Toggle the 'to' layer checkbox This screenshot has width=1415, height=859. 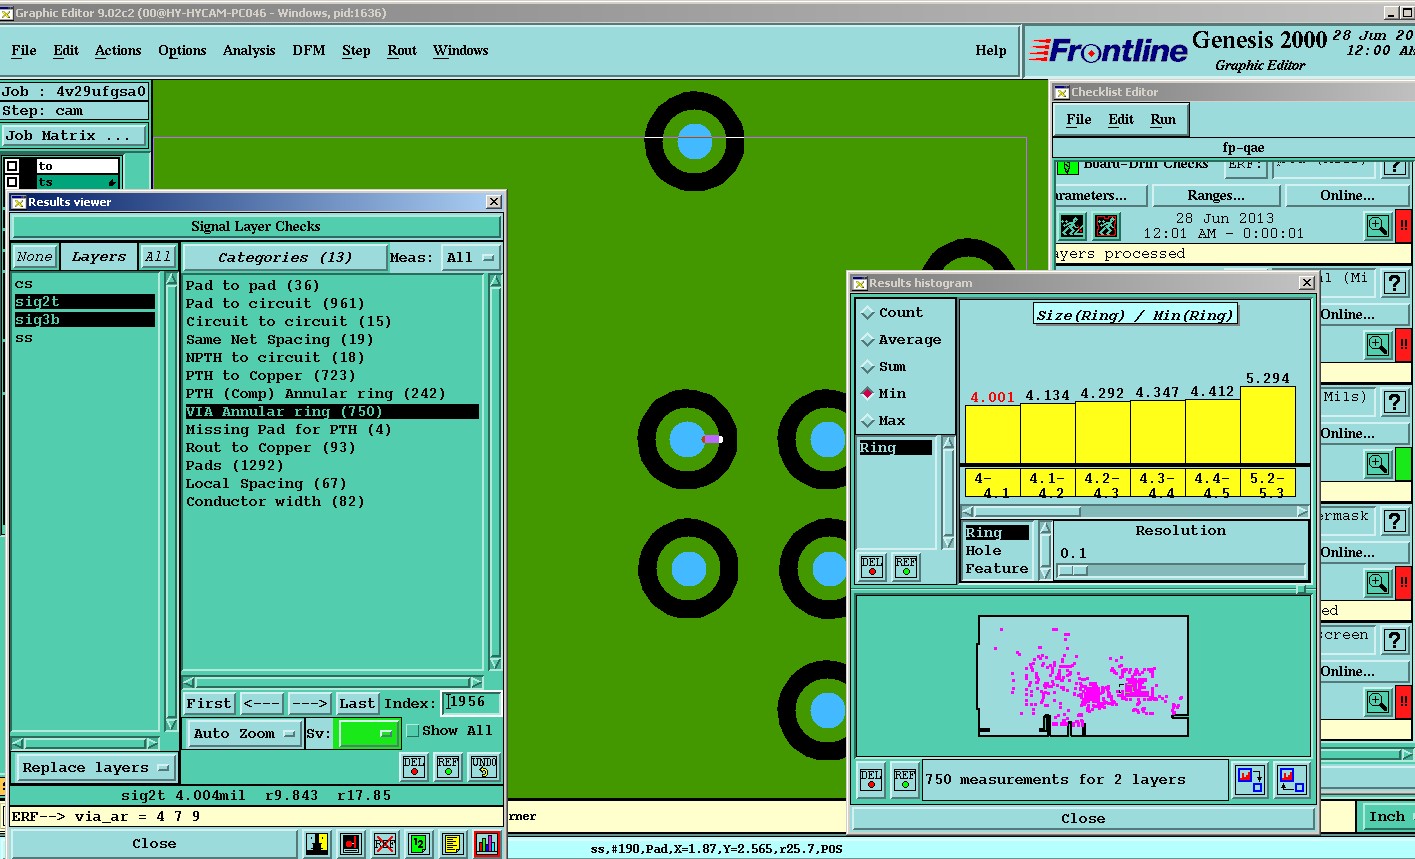point(12,166)
